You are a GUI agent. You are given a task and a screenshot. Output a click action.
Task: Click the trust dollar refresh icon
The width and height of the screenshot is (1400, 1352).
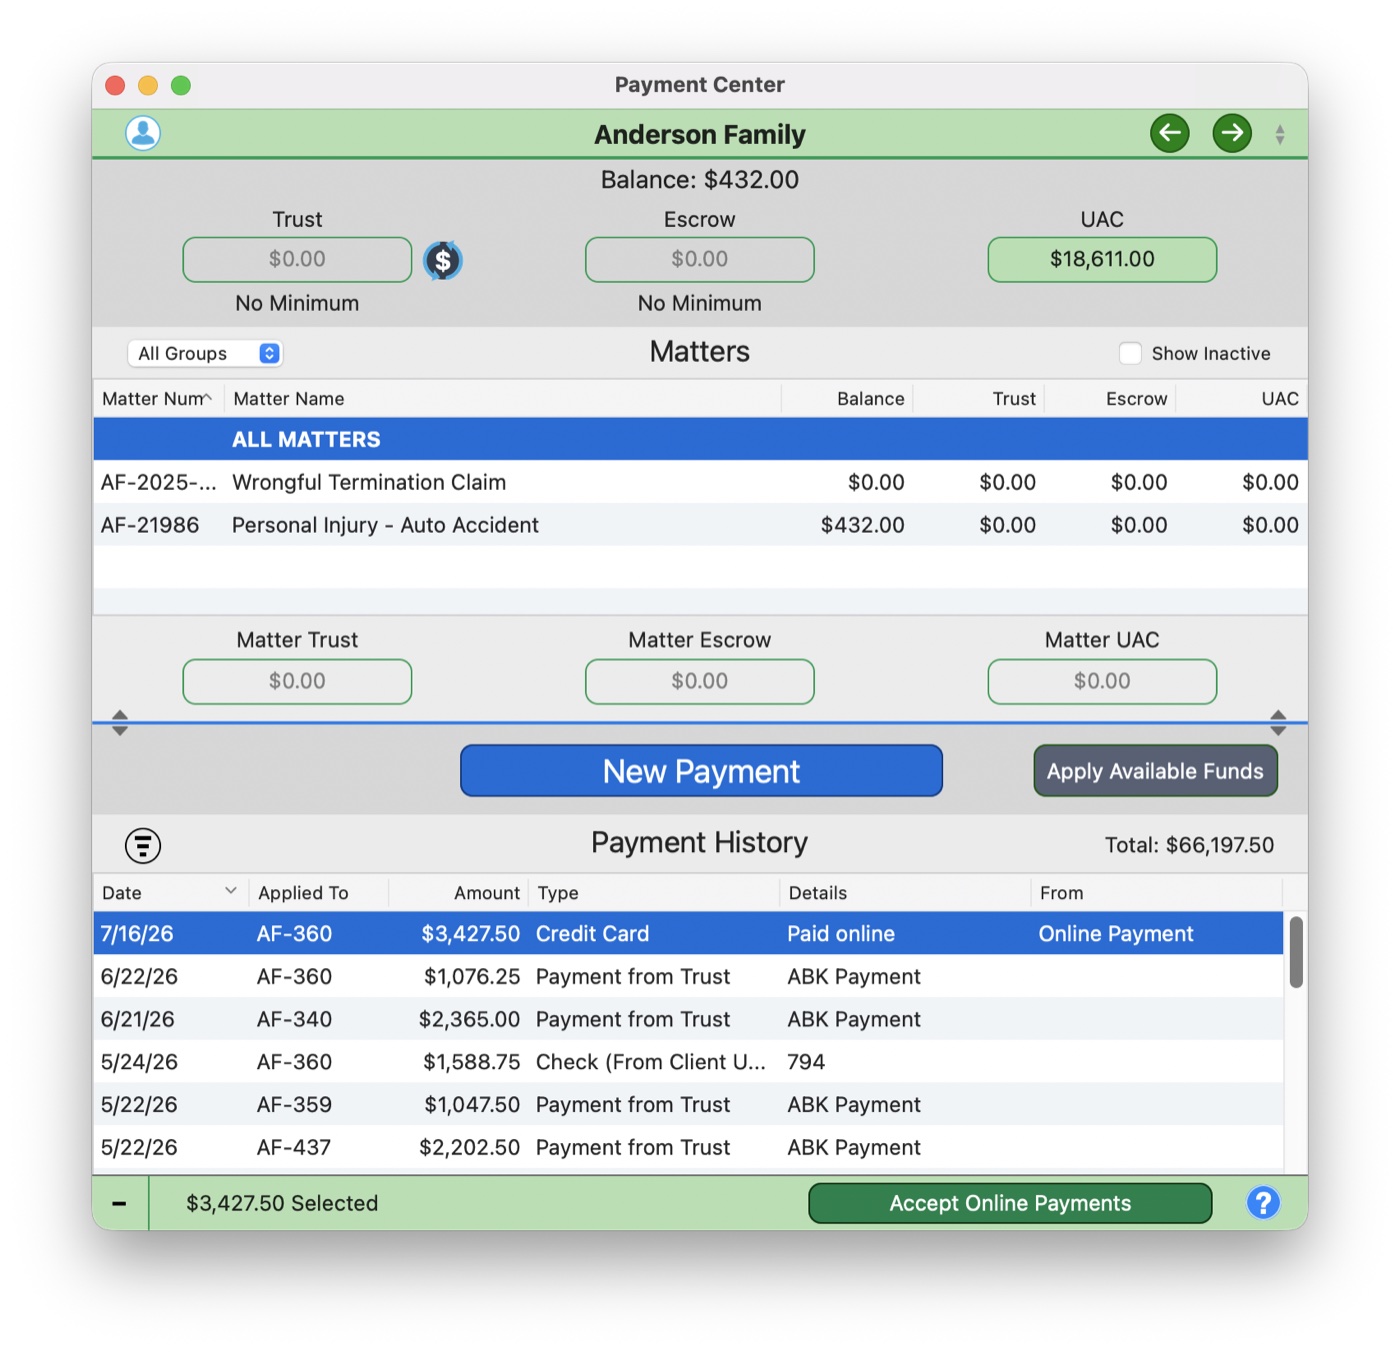(442, 261)
